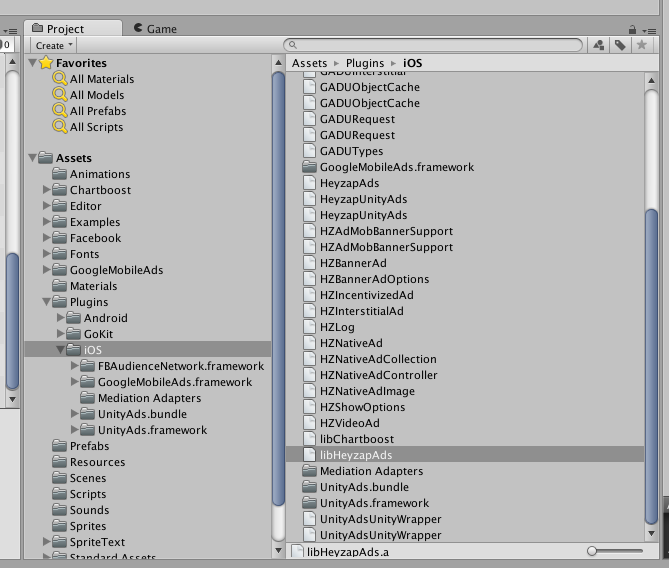669x568 pixels.
Task: Select the Animations folder
Action: (x=100, y=174)
